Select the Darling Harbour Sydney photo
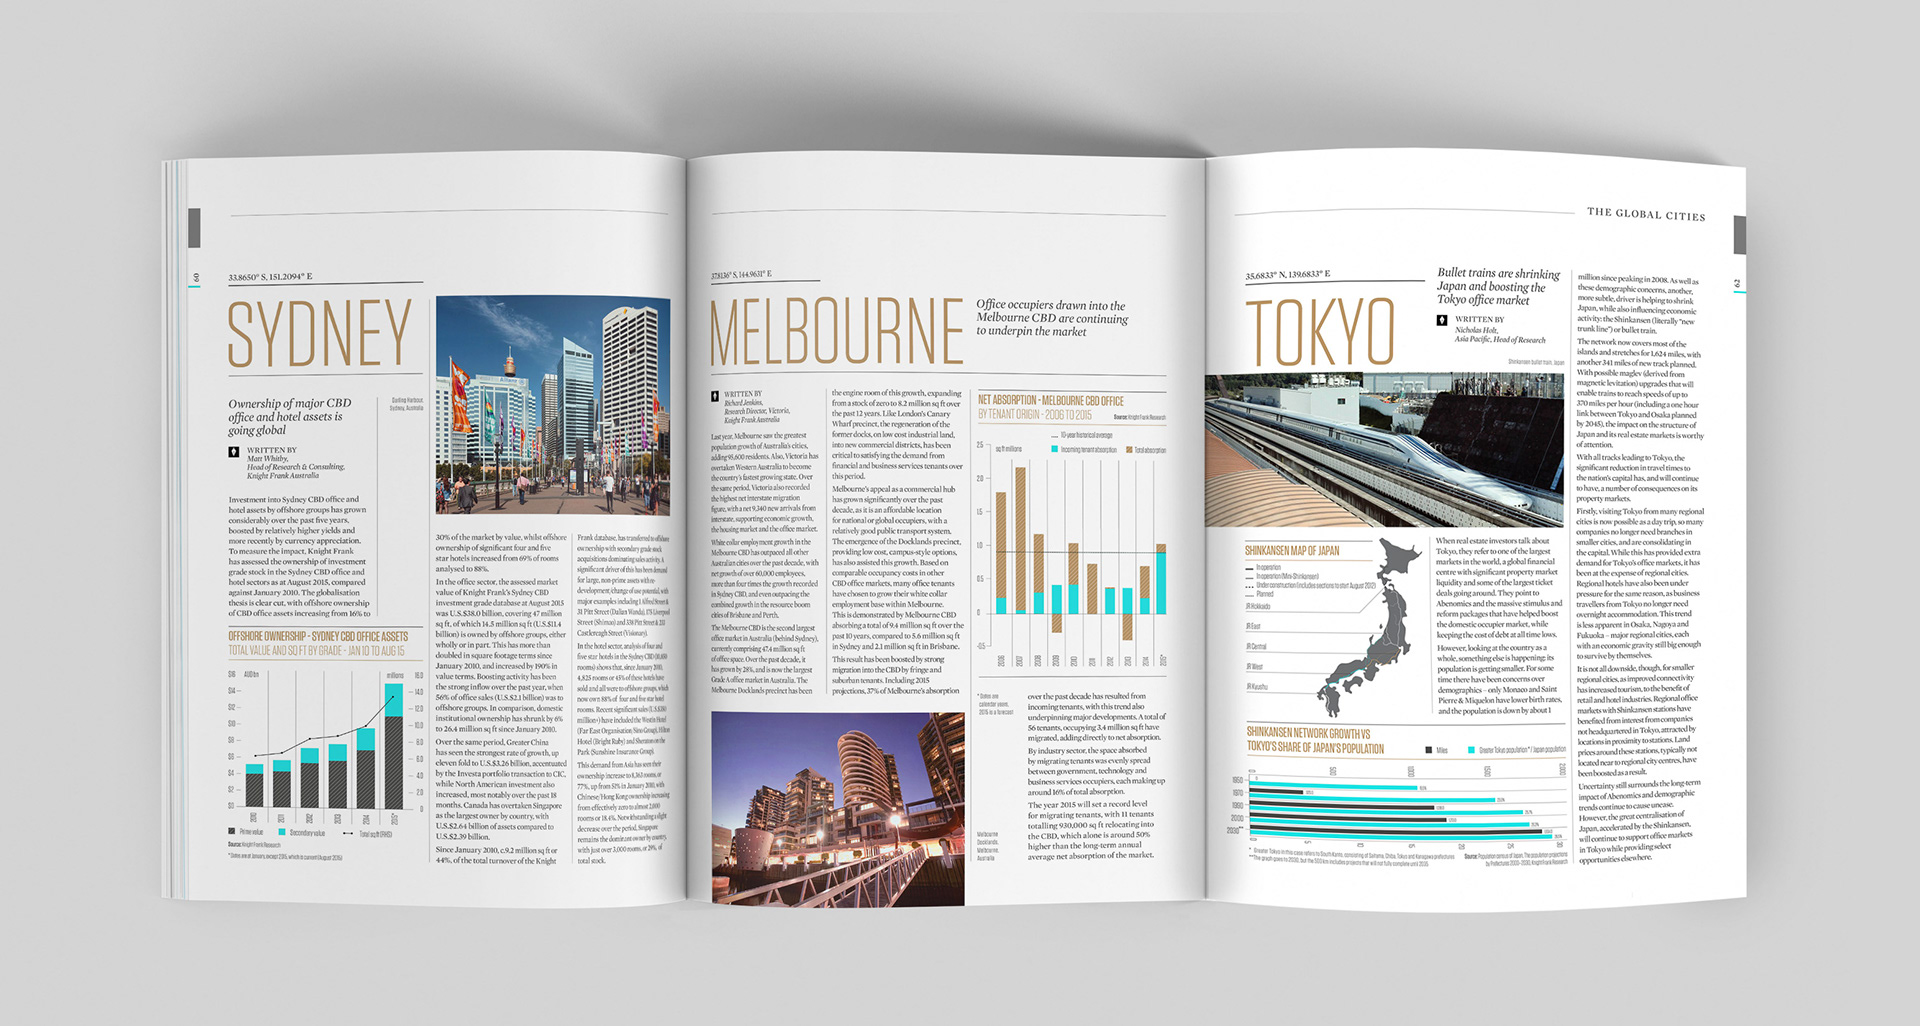 [x=553, y=405]
